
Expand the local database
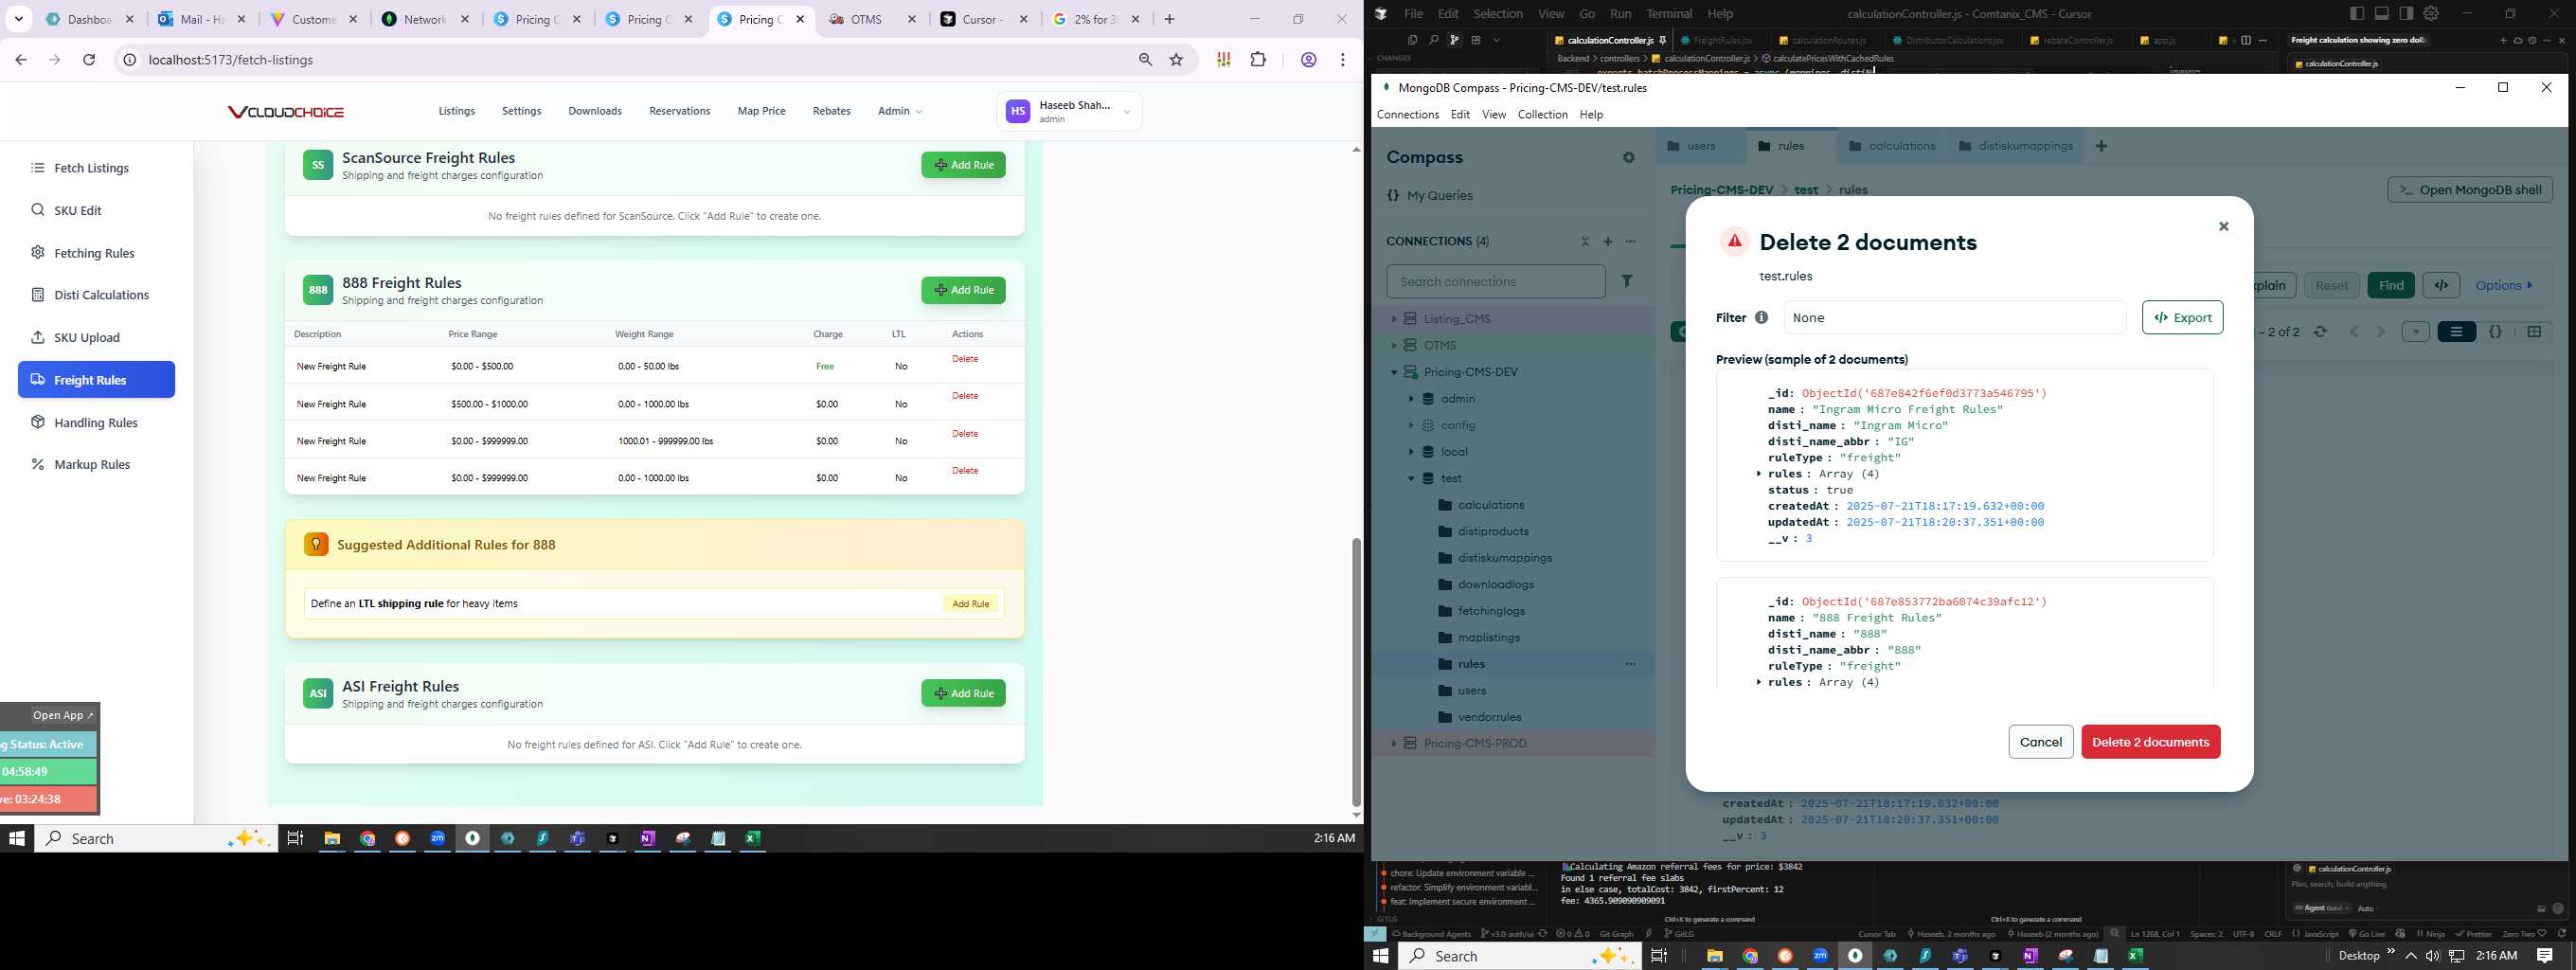point(1411,452)
